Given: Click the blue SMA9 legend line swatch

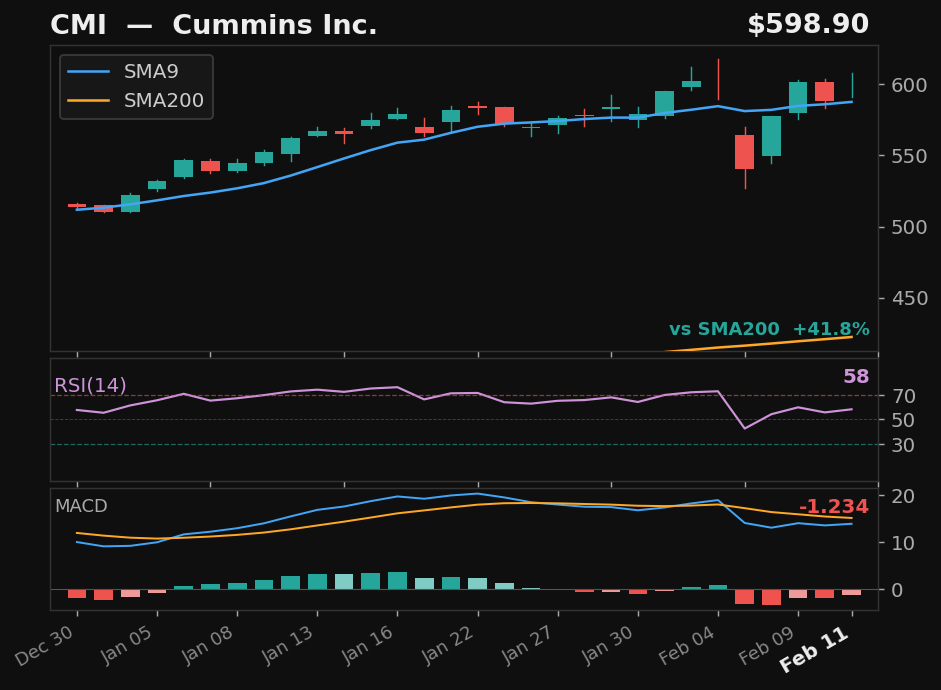Looking at the screenshot, I should pos(89,71).
